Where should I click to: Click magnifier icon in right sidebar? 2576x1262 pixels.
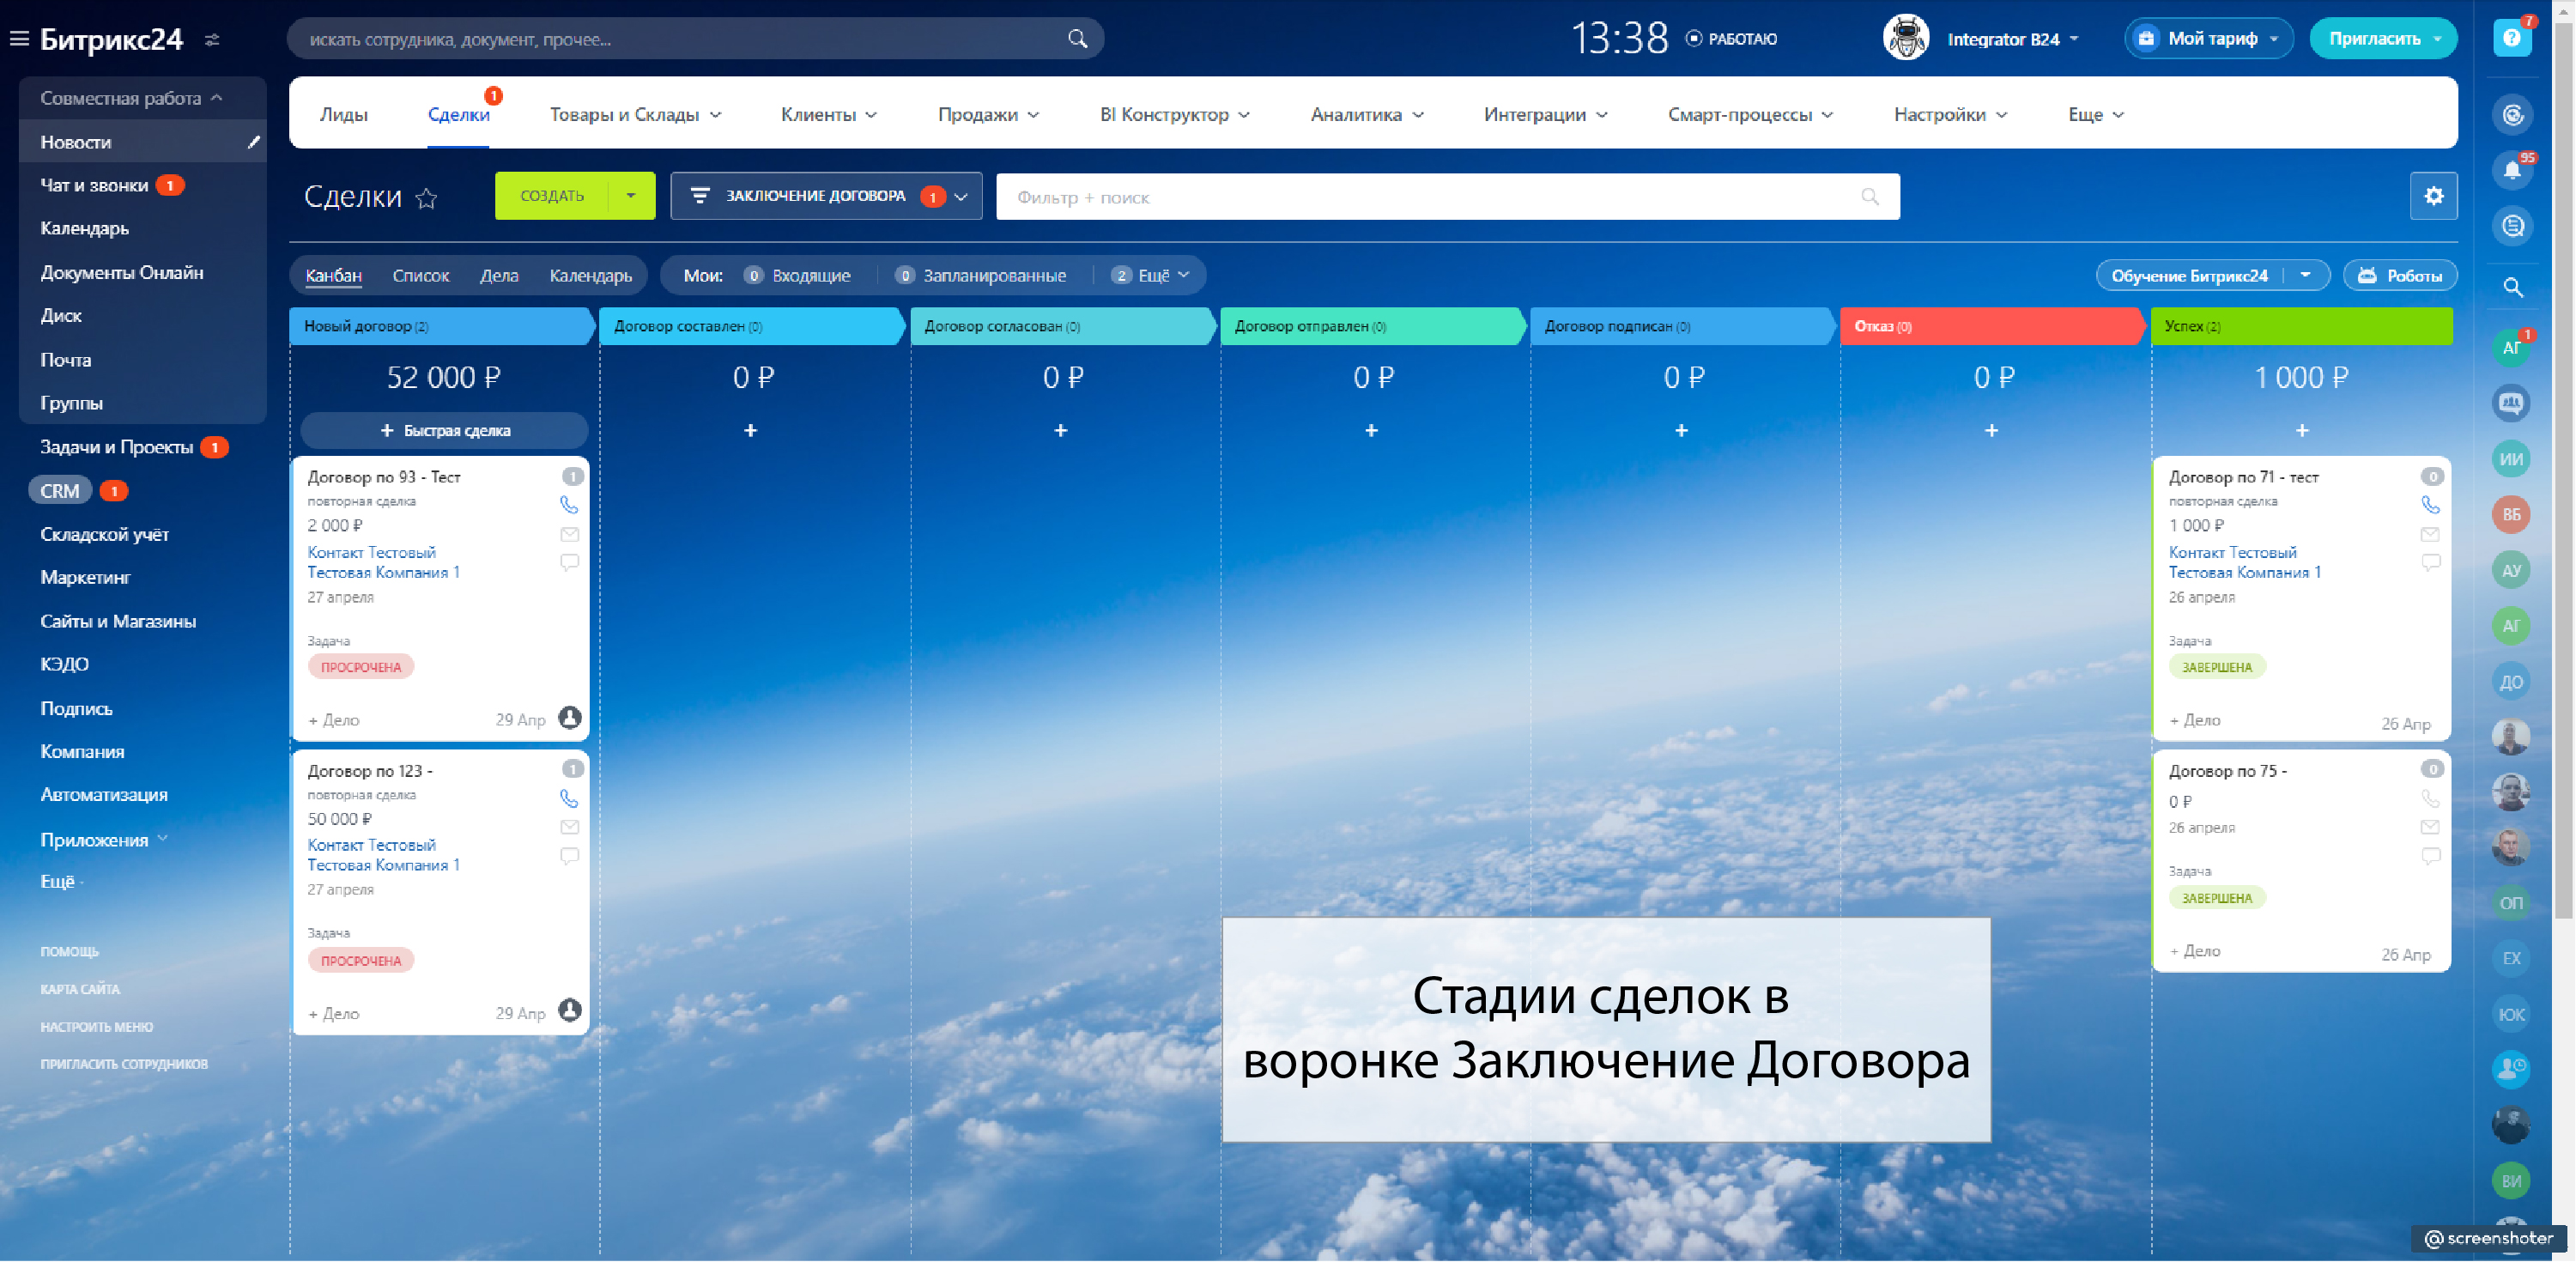click(x=2512, y=288)
